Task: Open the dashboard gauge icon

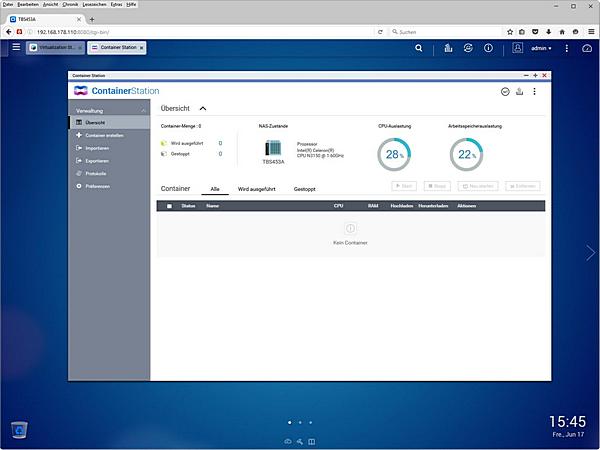Action: [x=587, y=48]
